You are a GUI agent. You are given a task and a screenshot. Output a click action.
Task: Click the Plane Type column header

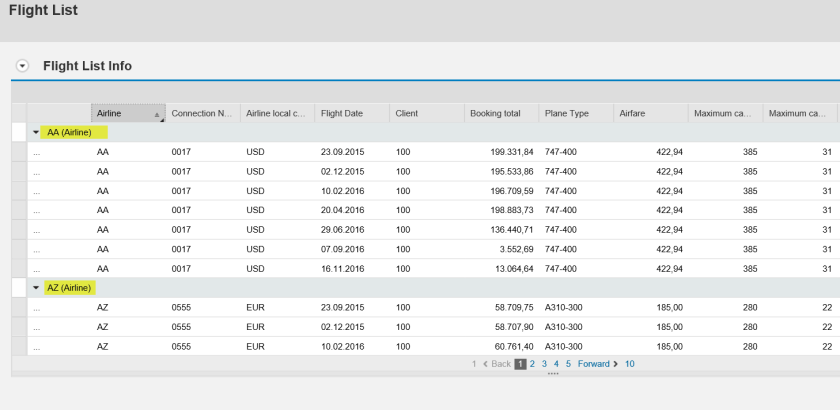[567, 114]
